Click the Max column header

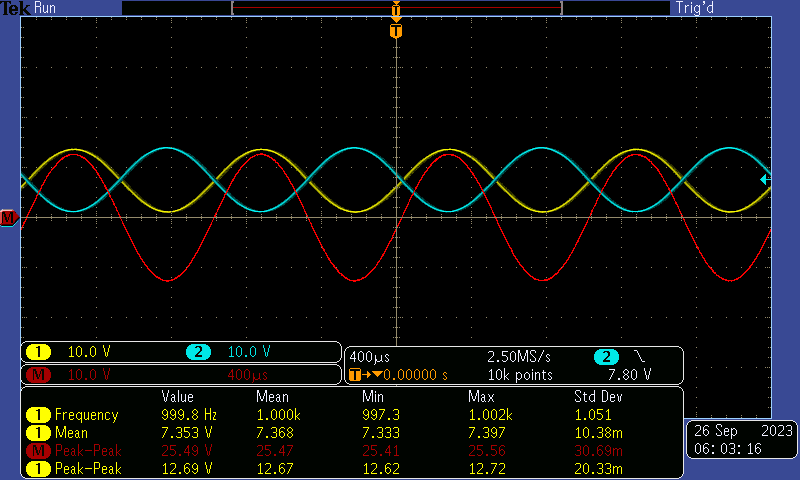point(481,397)
